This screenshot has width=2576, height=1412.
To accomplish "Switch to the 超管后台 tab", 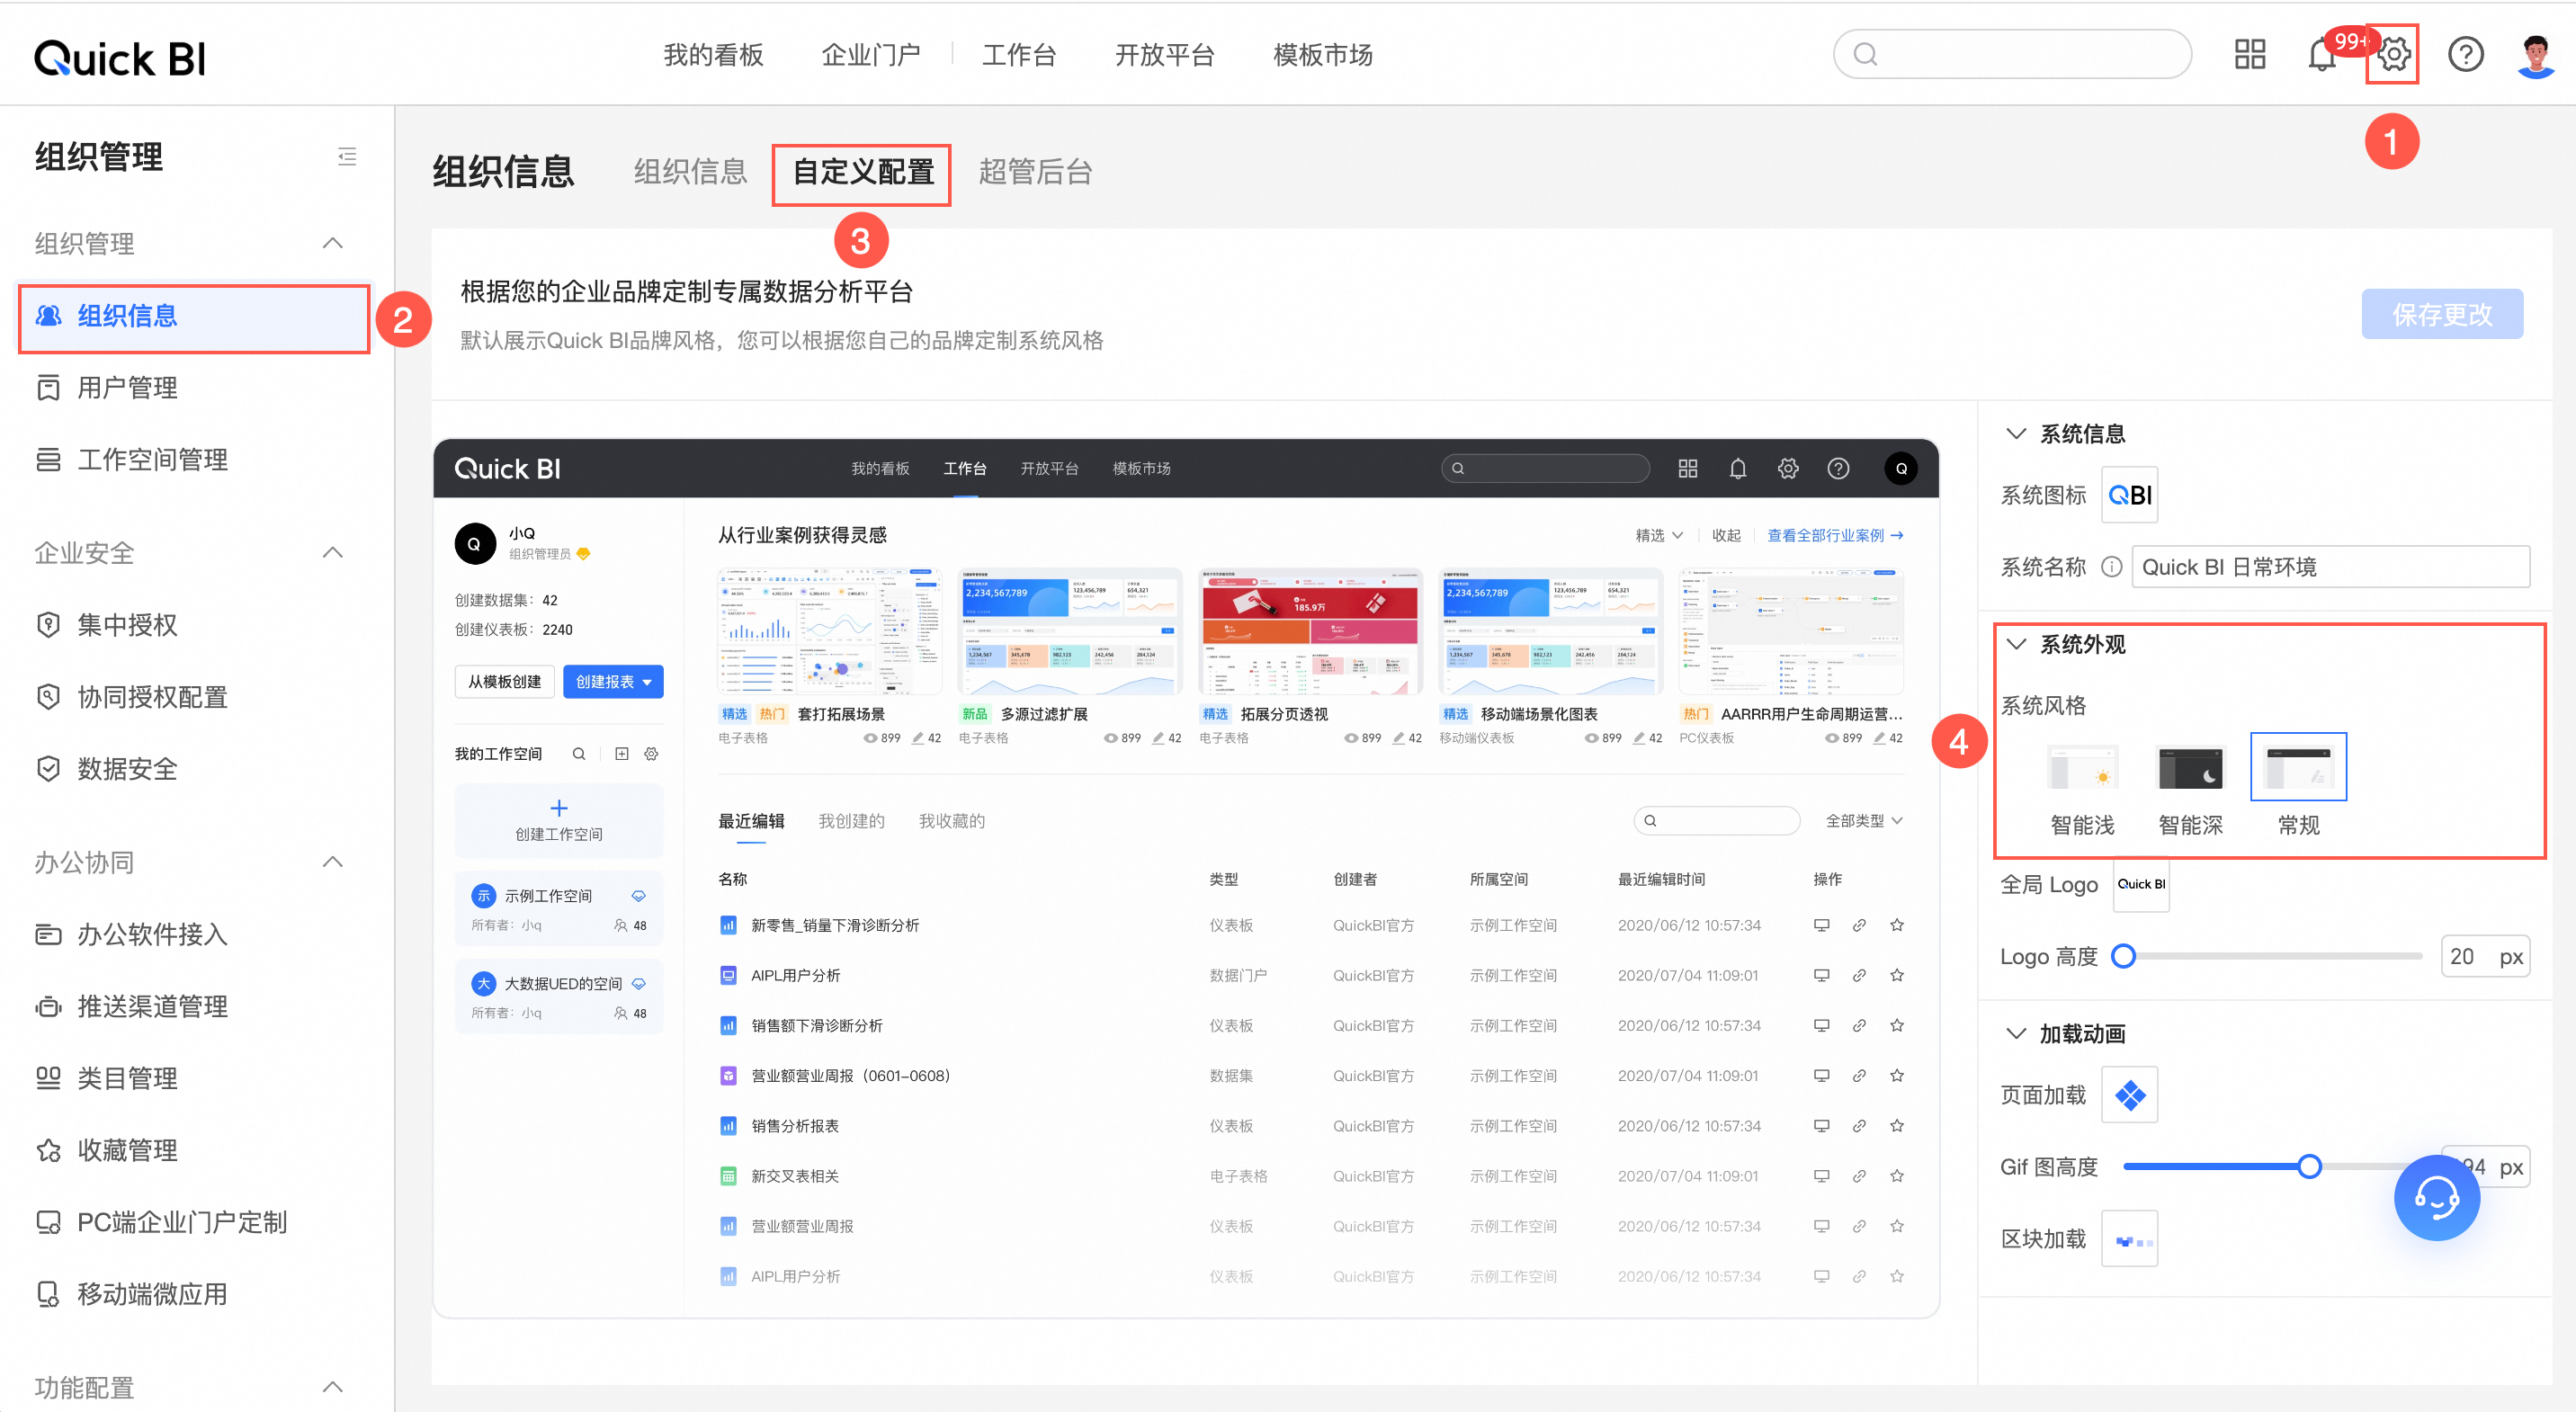I will tap(1034, 172).
